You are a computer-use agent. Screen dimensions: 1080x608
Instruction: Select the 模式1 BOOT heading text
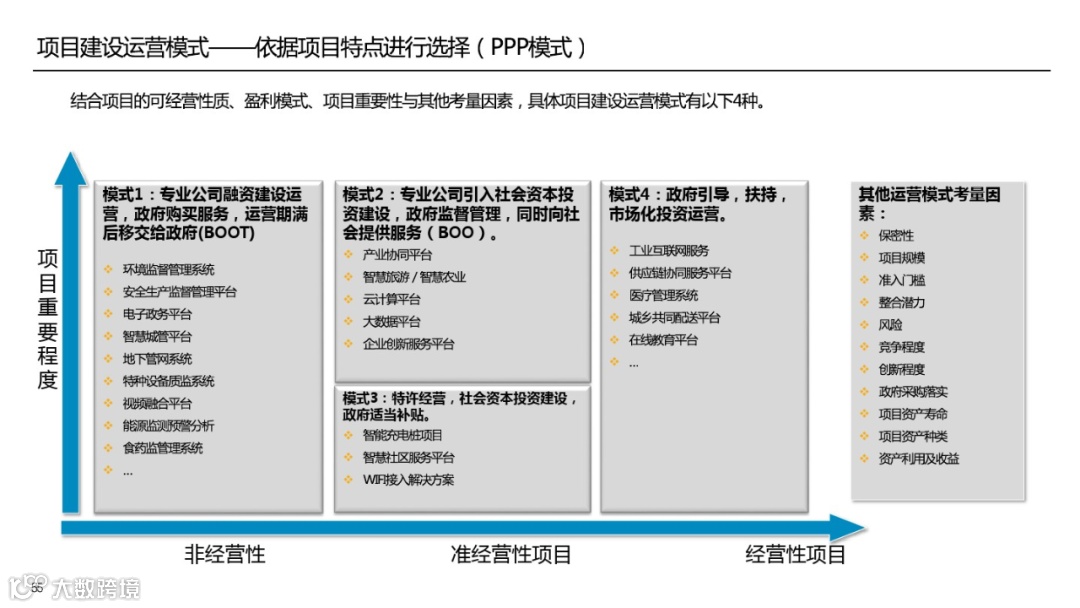[x=205, y=213]
